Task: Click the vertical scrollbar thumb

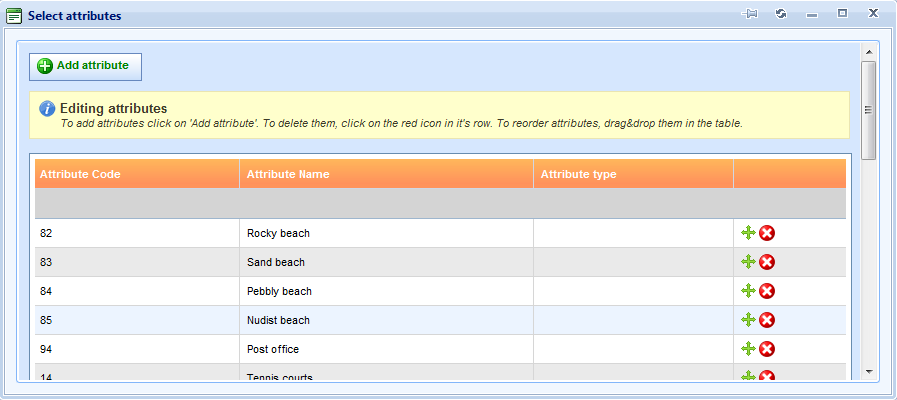Action: (868, 110)
